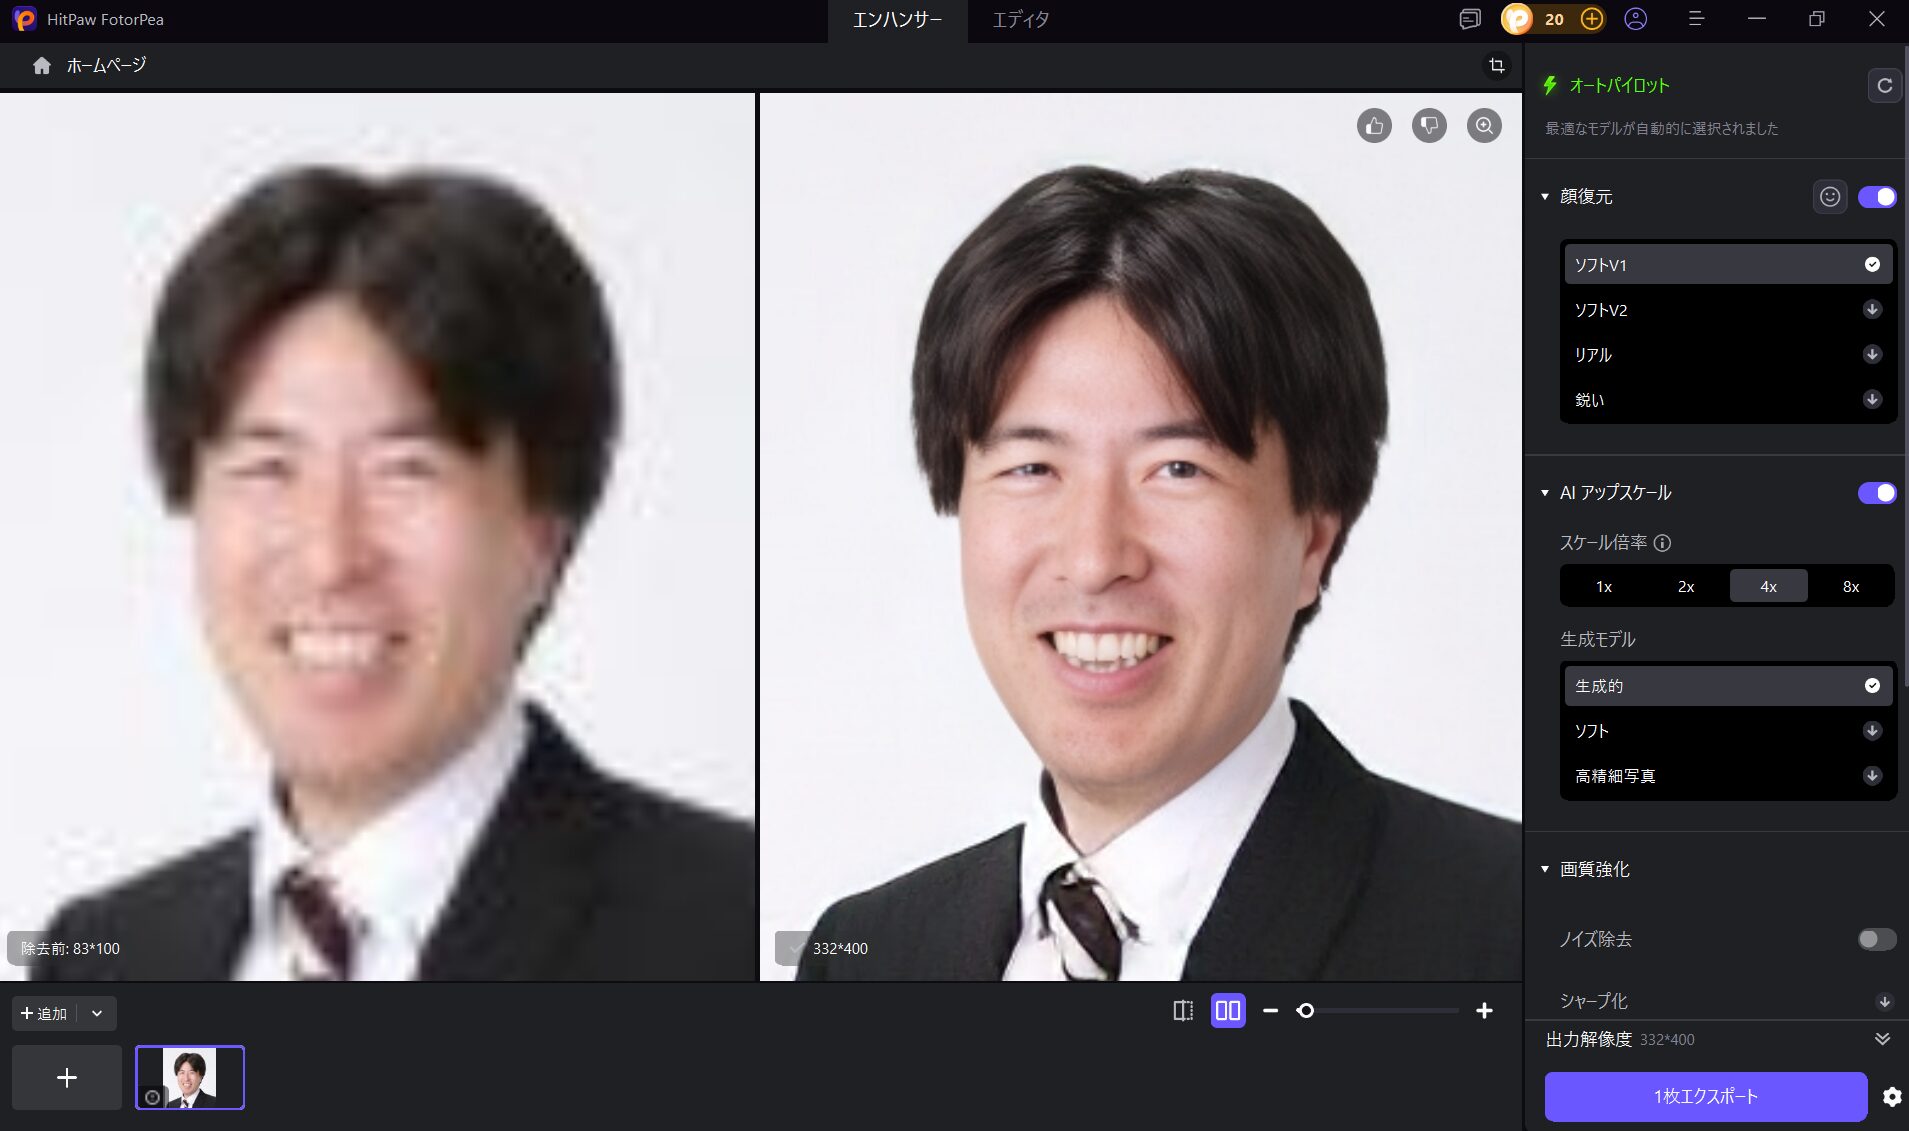The image size is (1909, 1131).
Task: Select the 8x scale ratio
Action: click(1849, 586)
